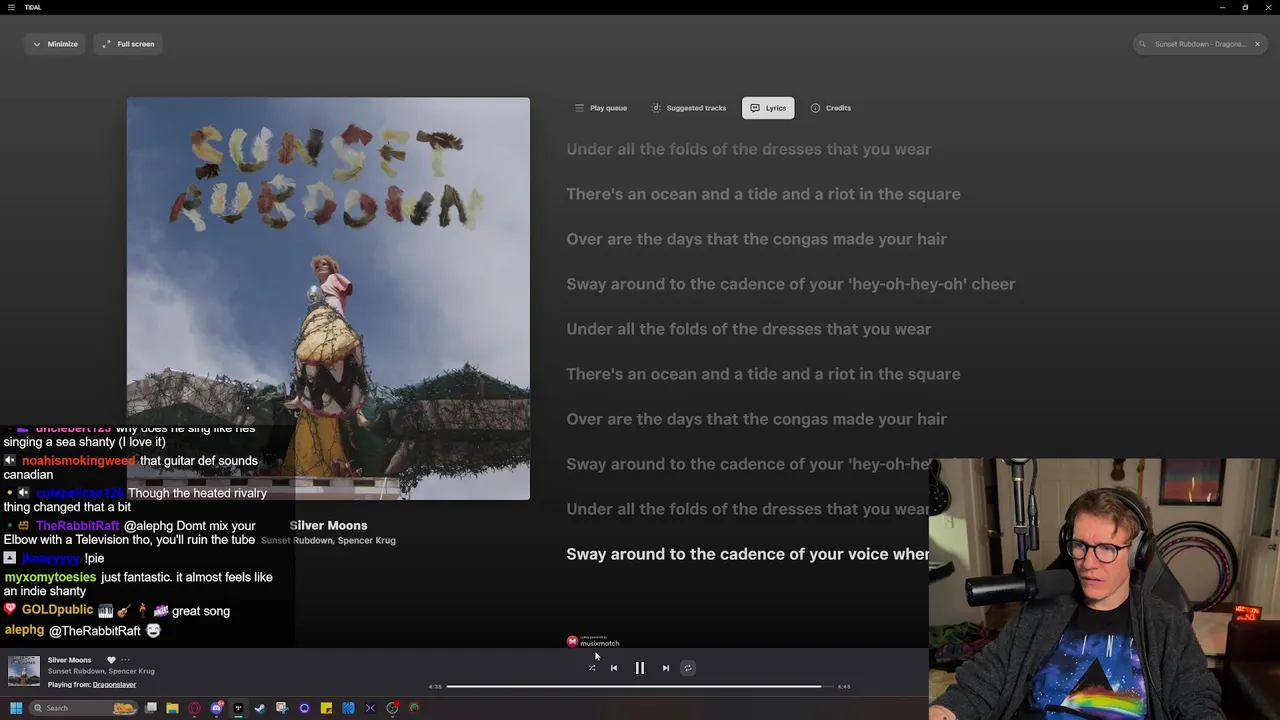Pause the current song
This screenshot has height=720, width=1280.
click(x=640, y=668)
